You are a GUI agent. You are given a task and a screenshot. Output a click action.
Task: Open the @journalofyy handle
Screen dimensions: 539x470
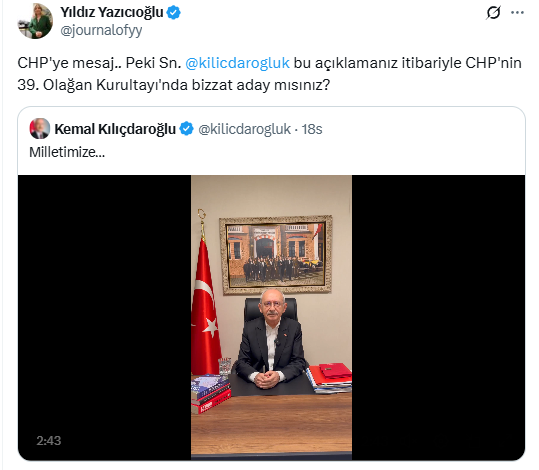click(101, 31)
